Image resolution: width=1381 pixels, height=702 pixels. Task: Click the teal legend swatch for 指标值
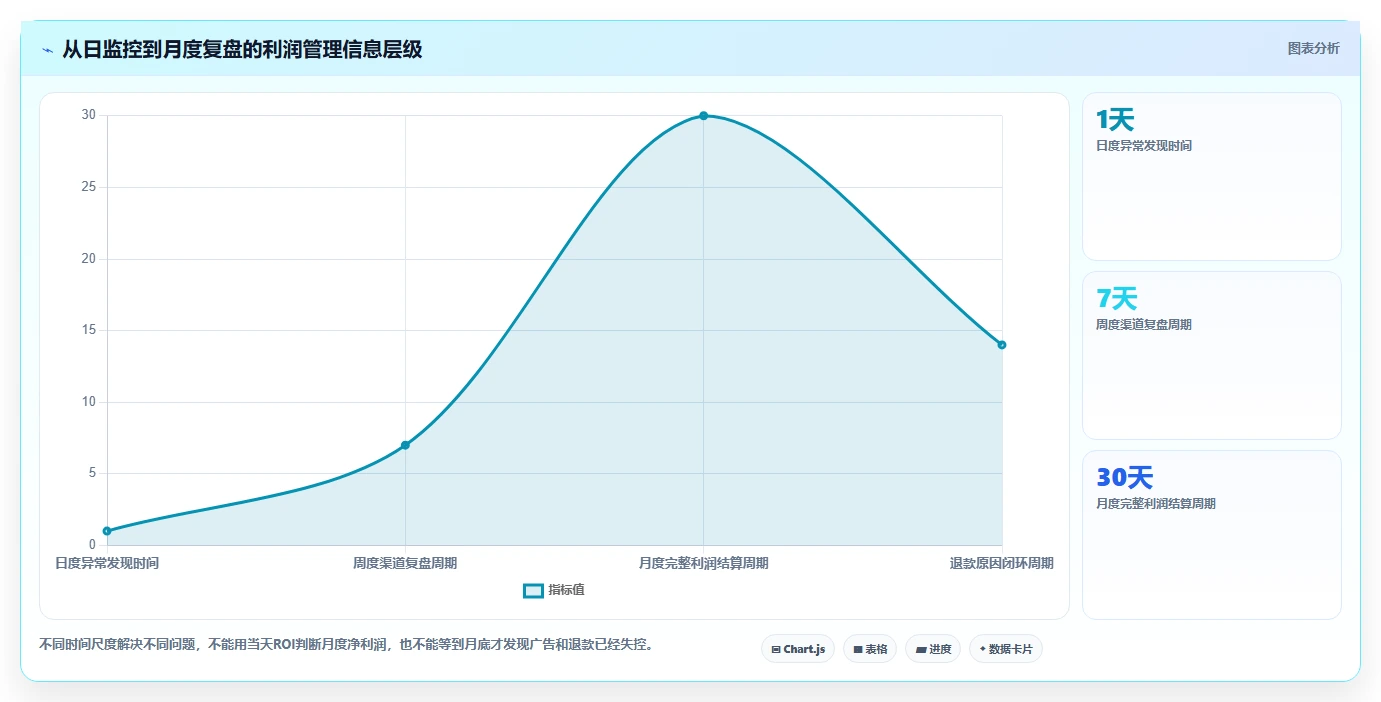[x=533, y=591]
